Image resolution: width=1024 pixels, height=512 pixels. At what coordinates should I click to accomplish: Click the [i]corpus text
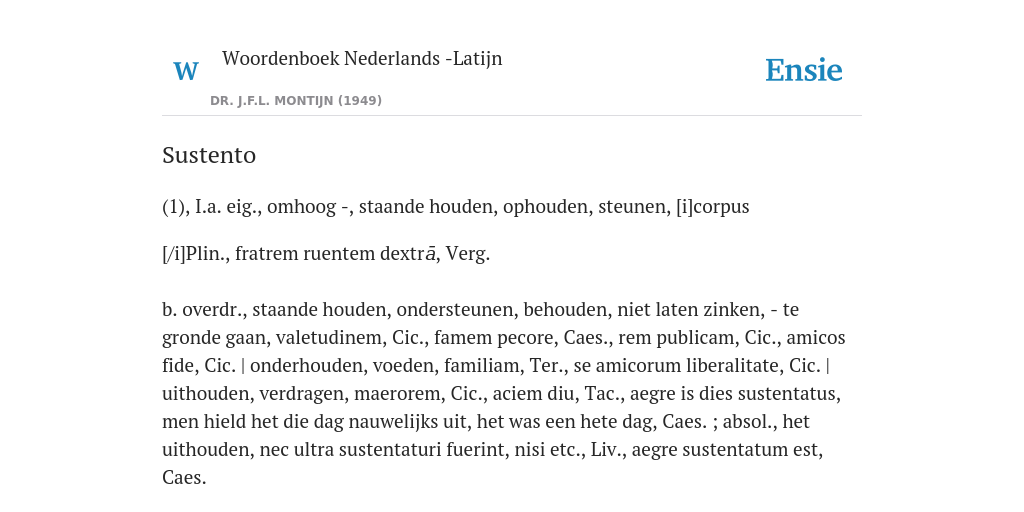tap(712, 207)
